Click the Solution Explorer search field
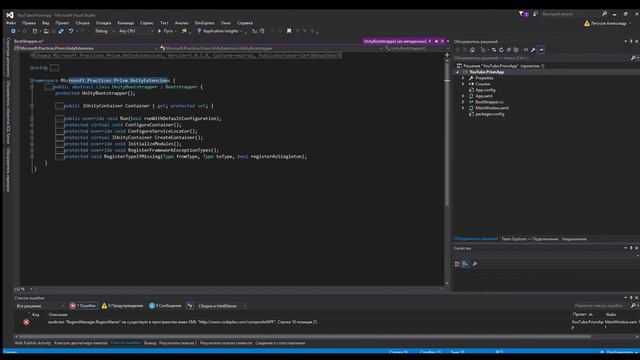The width and height of the screenshot is (640, 360). pyautogui.click(x=541, y=58)
